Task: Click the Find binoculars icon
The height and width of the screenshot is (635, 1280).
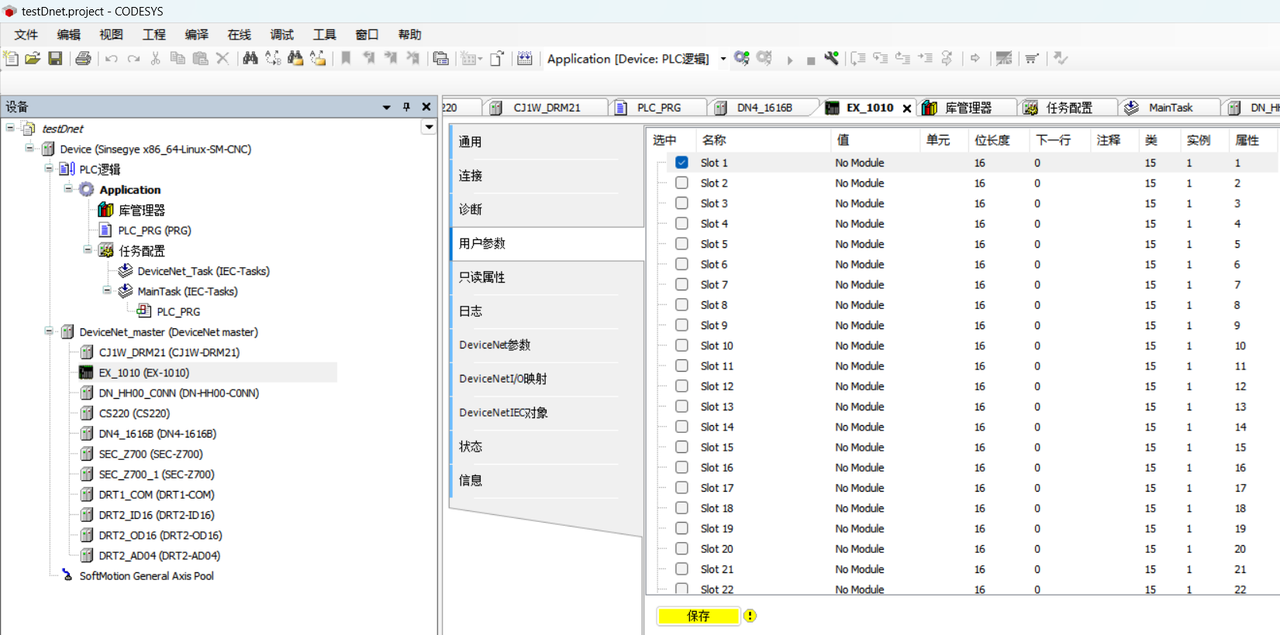Action: pos(250,59)
